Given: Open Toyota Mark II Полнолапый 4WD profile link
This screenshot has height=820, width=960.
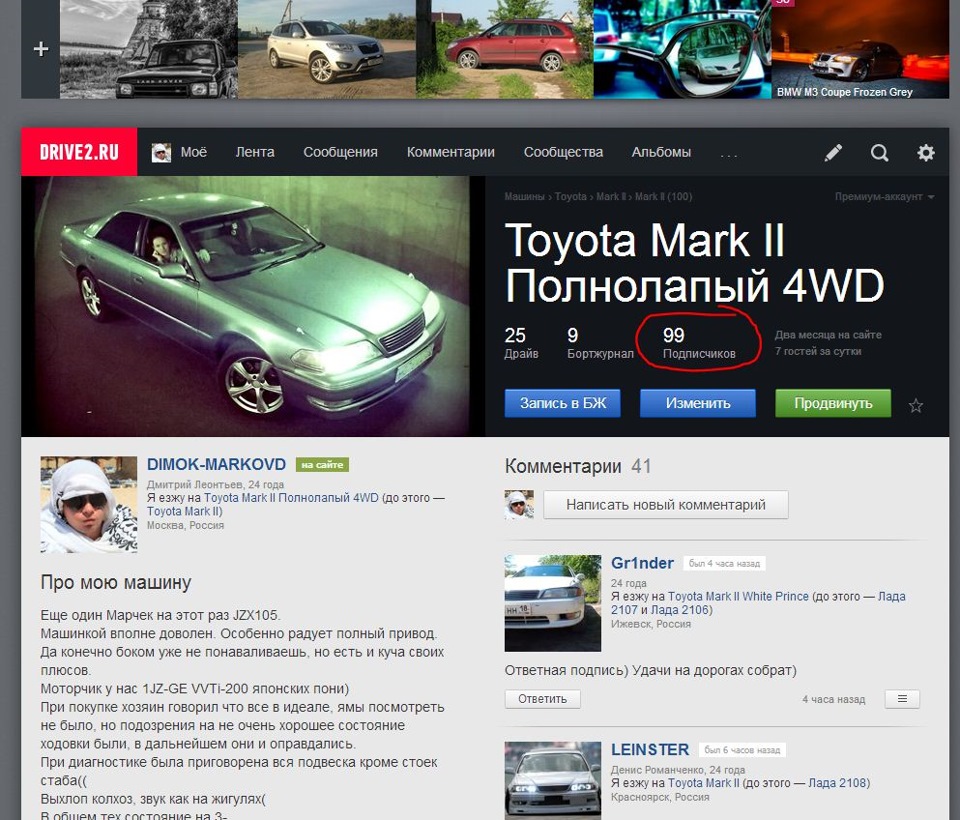Looking at the screenshot, I should 291,498.
